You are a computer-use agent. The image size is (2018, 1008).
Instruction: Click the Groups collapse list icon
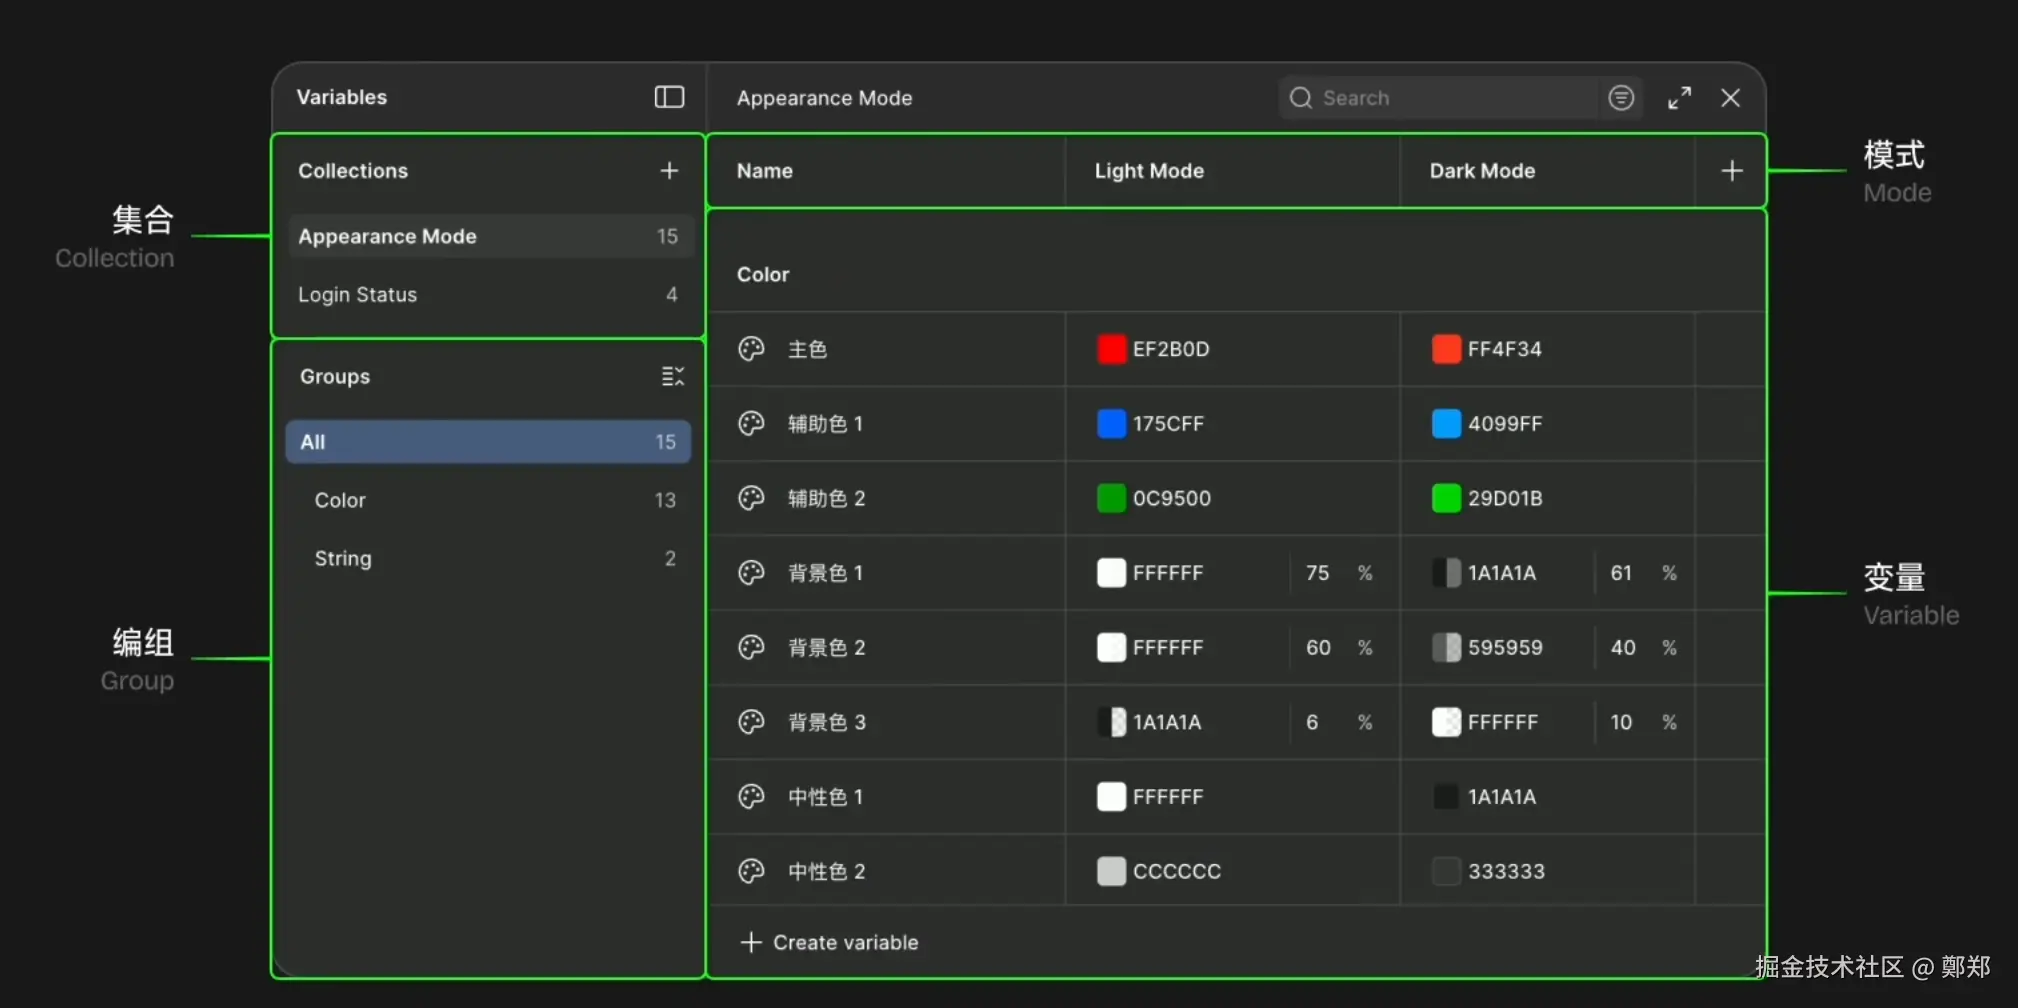point(673,376)
